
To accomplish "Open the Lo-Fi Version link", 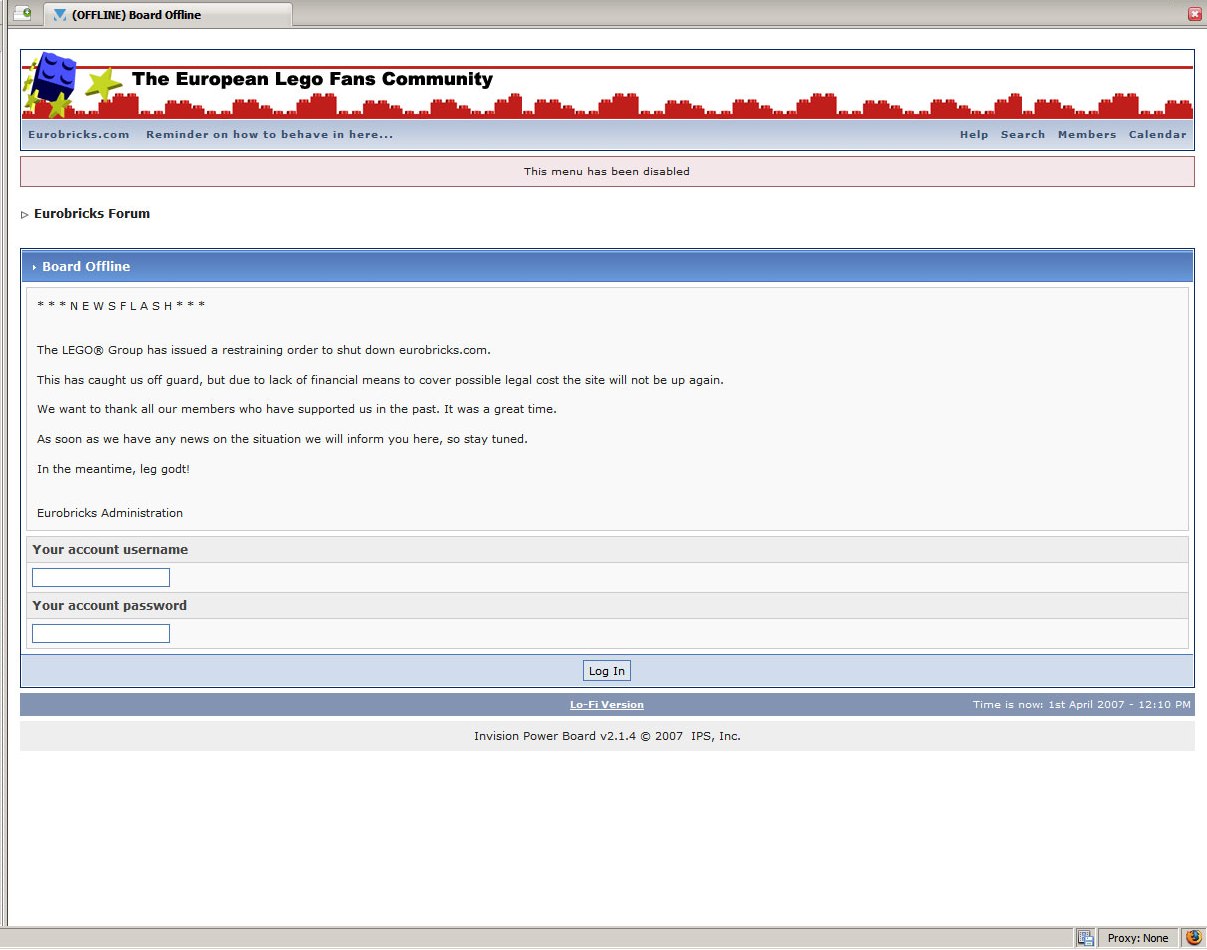I will pos(606,705).
